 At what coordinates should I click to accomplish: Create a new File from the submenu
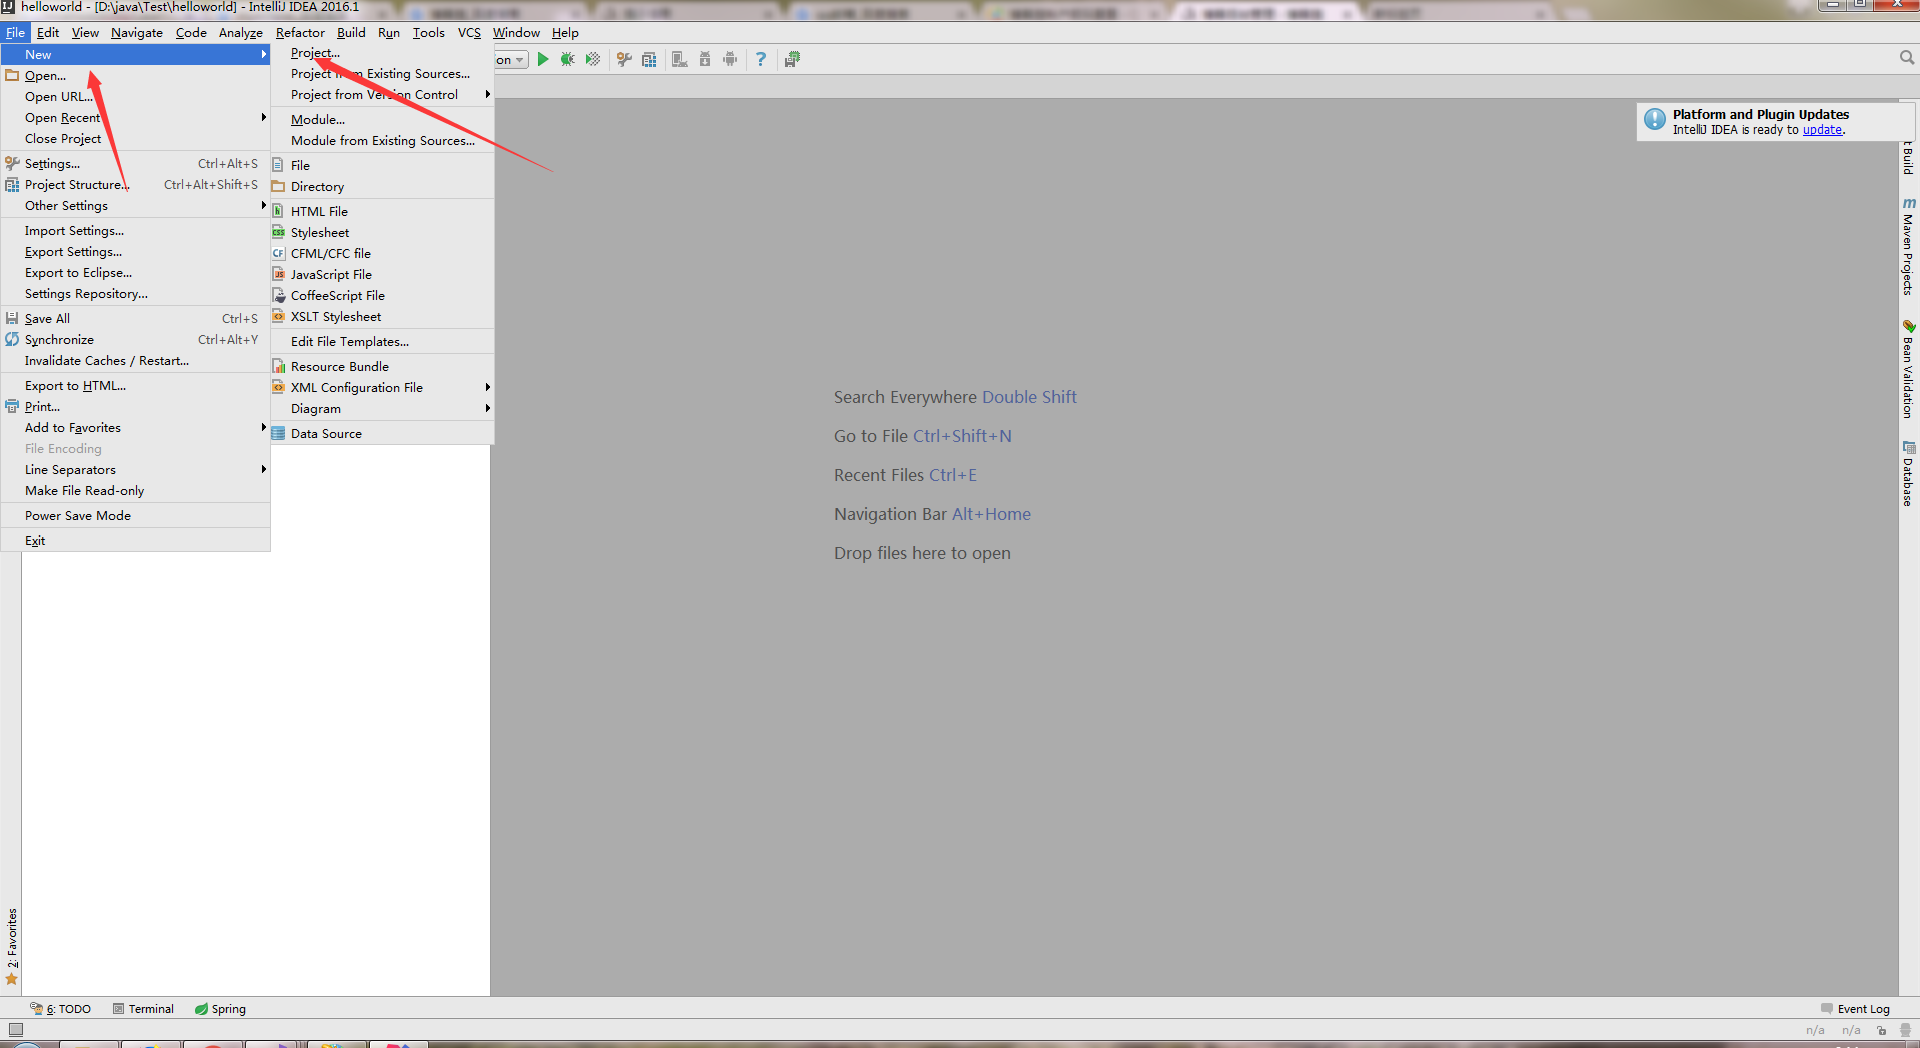click(383, 166)
